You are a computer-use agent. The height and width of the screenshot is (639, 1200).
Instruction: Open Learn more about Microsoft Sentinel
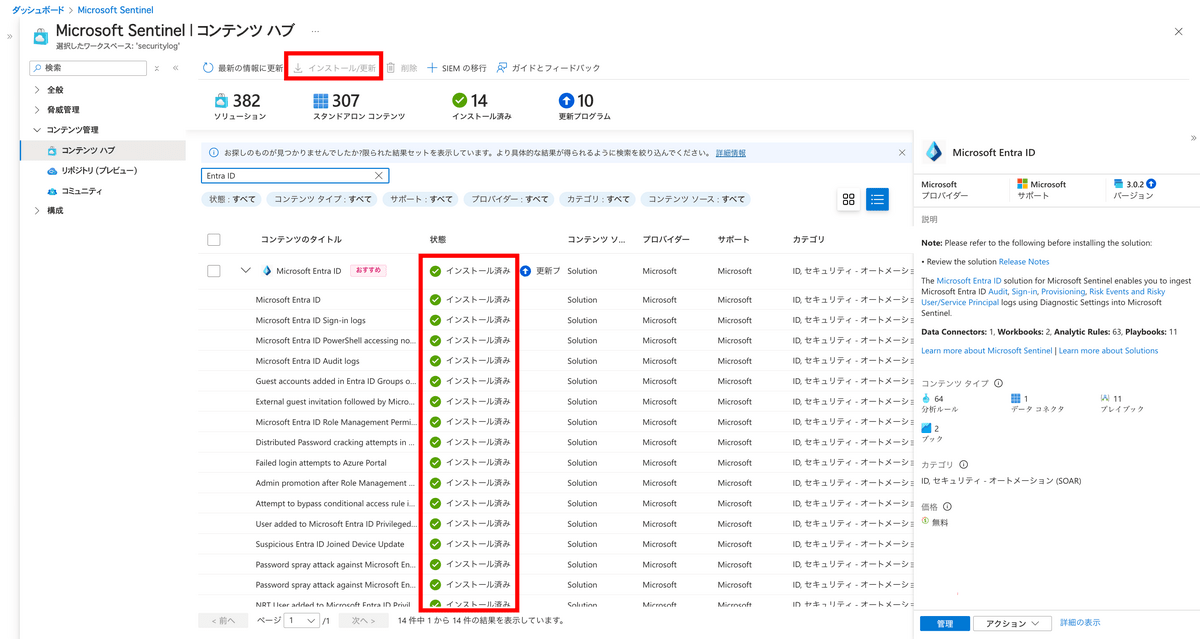click(986, 351)
